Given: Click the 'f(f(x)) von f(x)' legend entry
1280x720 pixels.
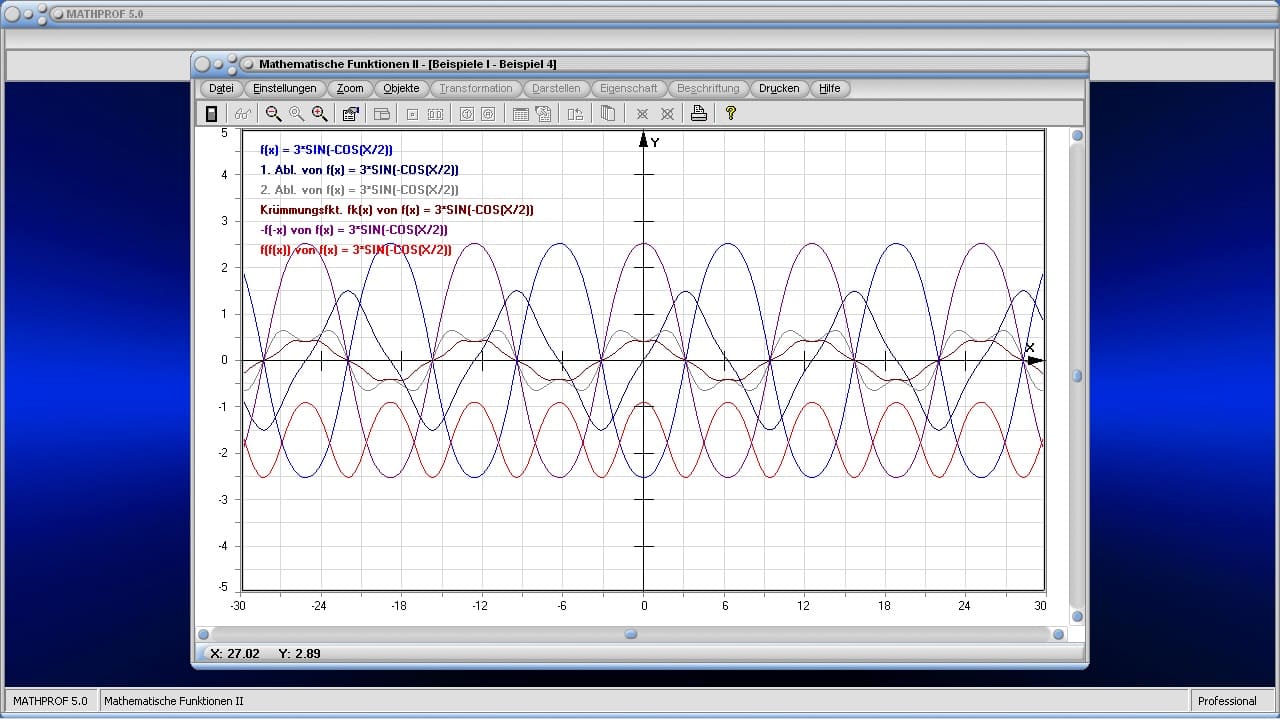Looking at the screenshot, I should [x=355, y=250].
